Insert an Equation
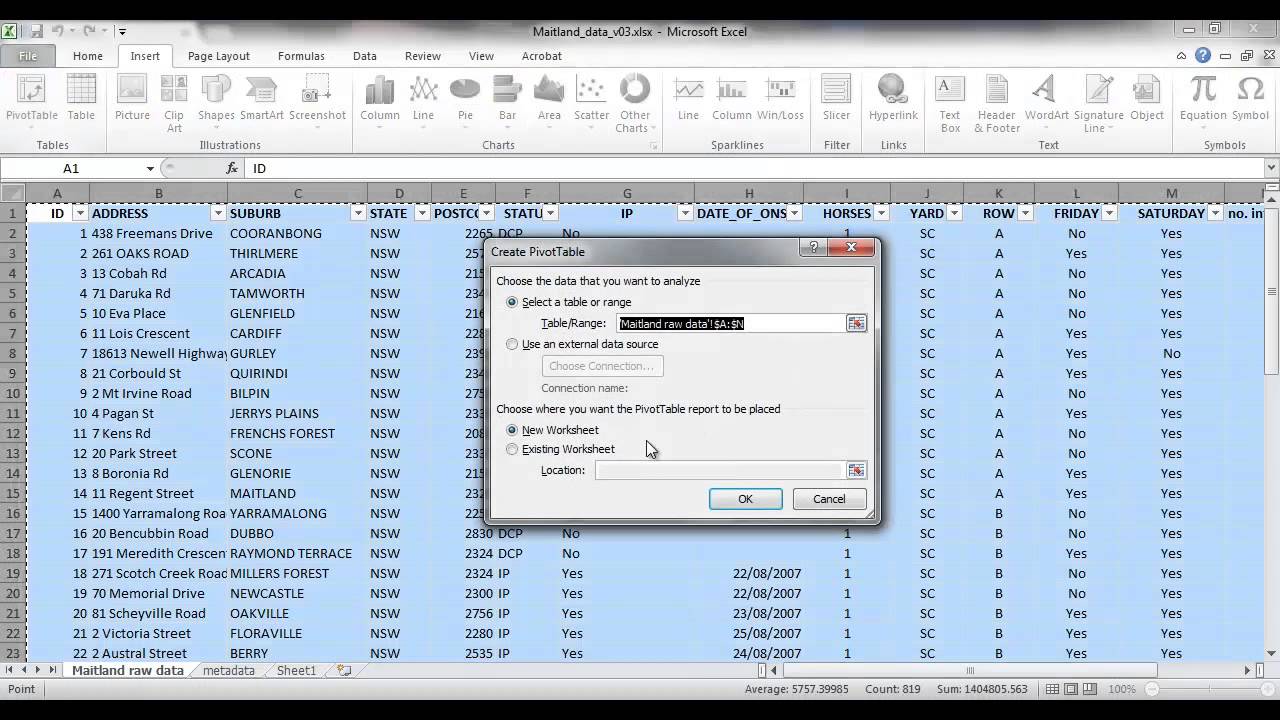This screenshot has width=1280, height=720. point(1202,101)
